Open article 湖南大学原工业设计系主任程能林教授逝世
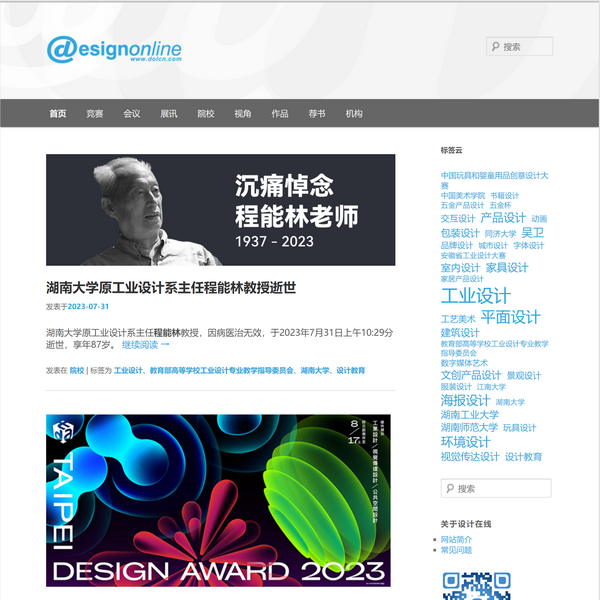This screenshot has height=600, width=600. 171,288
